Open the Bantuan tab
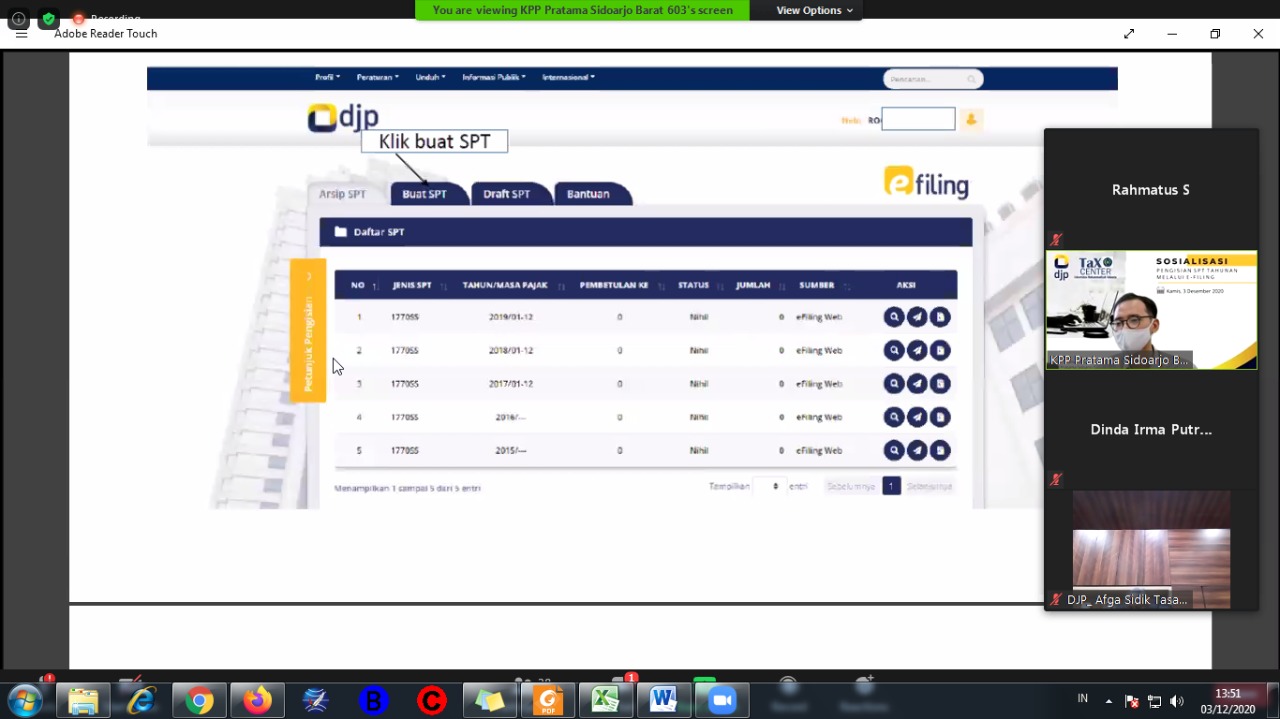Screen dimensions: 1280x719 (588, 194)
